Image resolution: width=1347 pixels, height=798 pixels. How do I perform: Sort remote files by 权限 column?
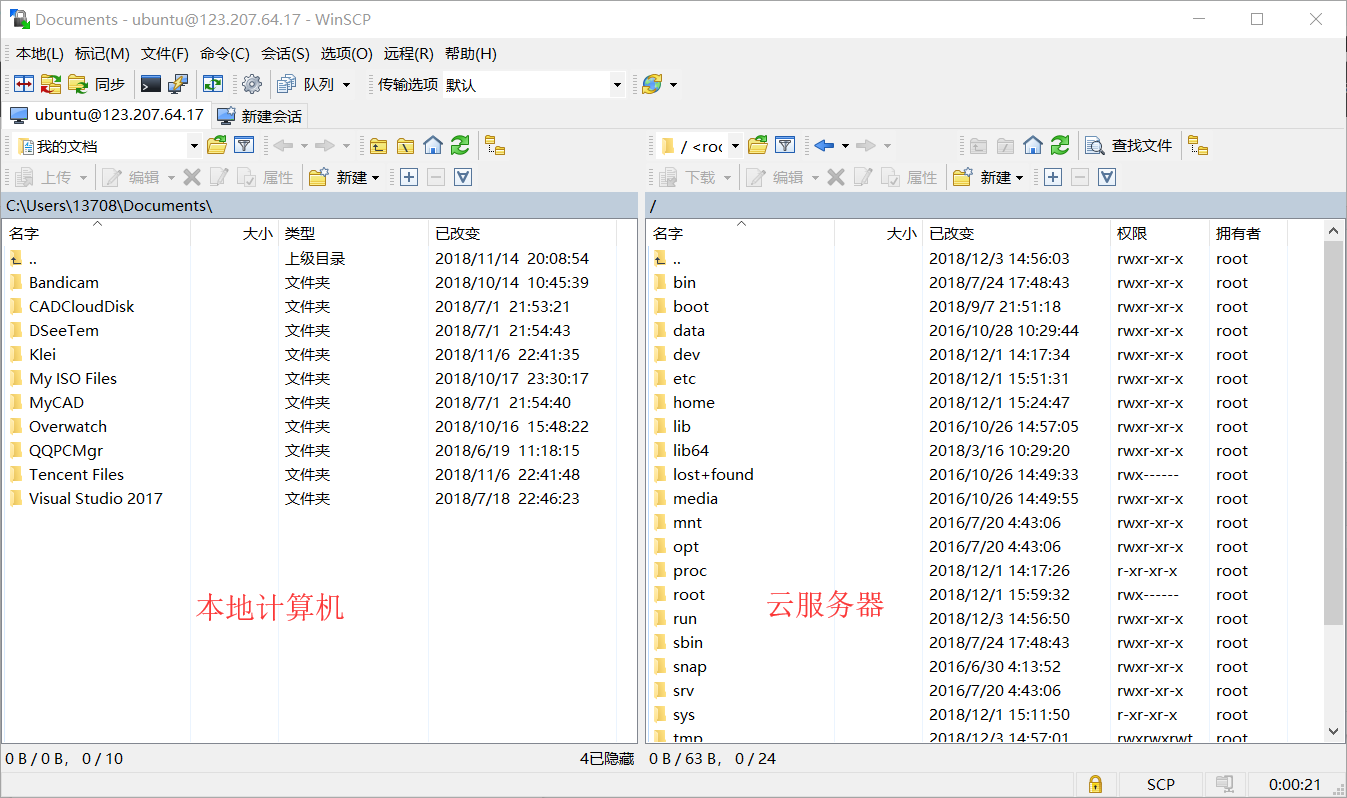coord(1160,233)
